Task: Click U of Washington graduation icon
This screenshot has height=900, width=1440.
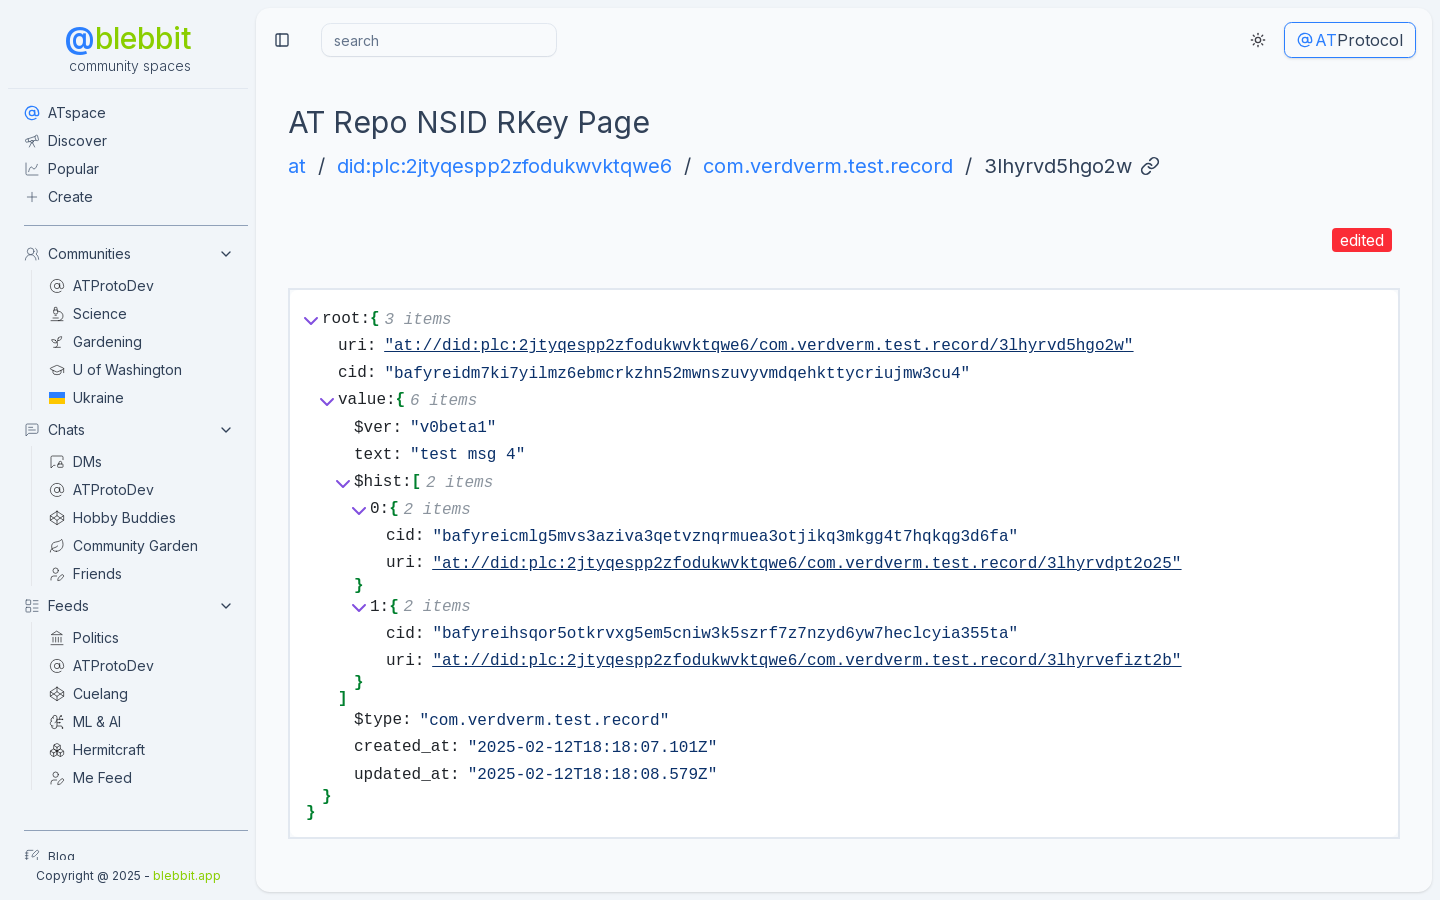Action: pos(57,370)
